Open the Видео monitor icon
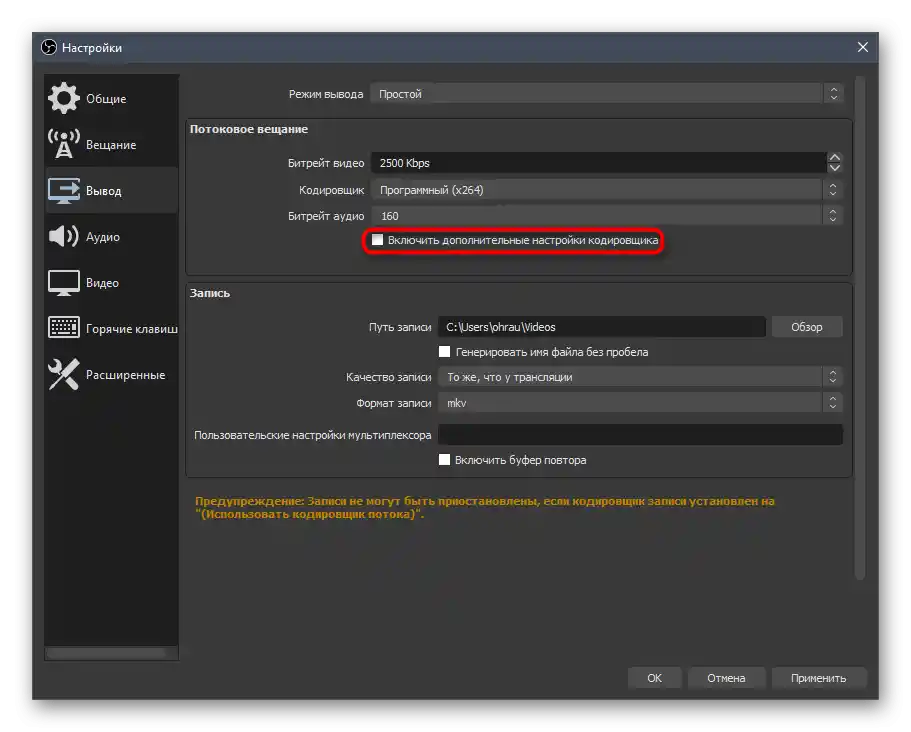The image size is (911, 732). (64, 283)
